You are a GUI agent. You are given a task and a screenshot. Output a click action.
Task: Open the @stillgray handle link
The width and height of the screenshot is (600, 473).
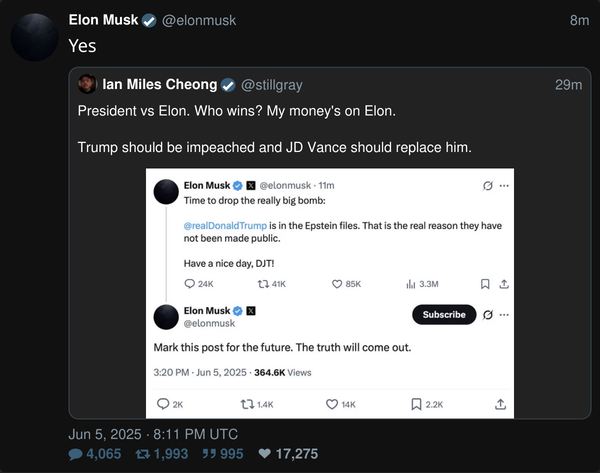coord(272,85)
